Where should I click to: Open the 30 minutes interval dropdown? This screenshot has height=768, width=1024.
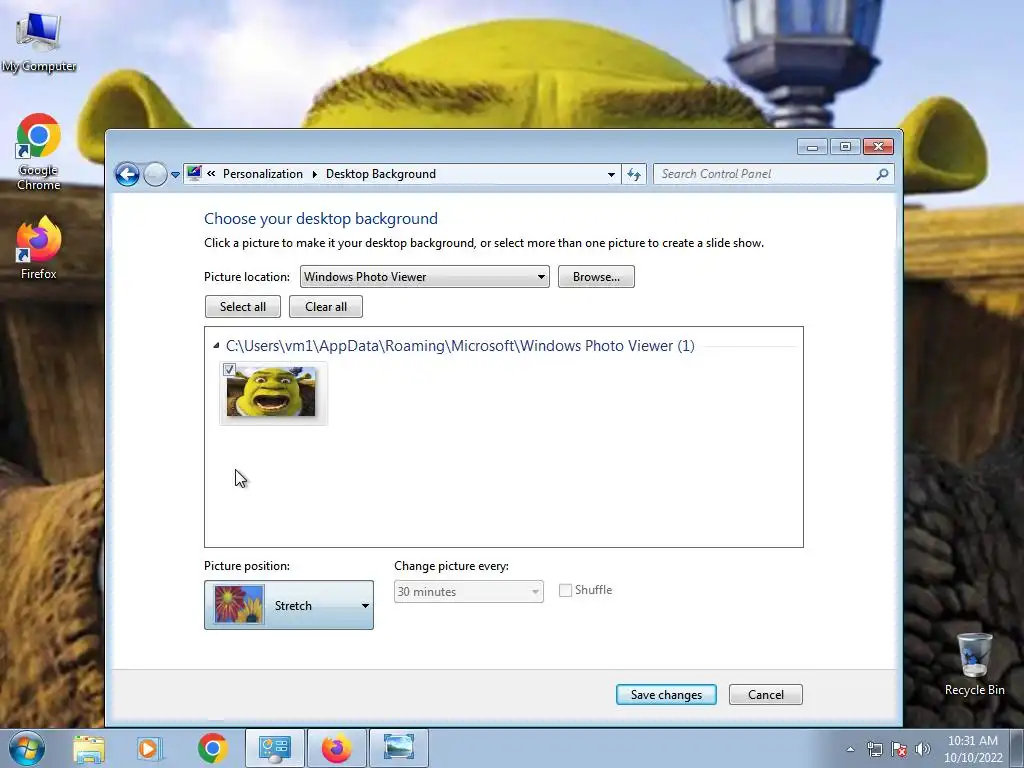(x=468, y=592)
